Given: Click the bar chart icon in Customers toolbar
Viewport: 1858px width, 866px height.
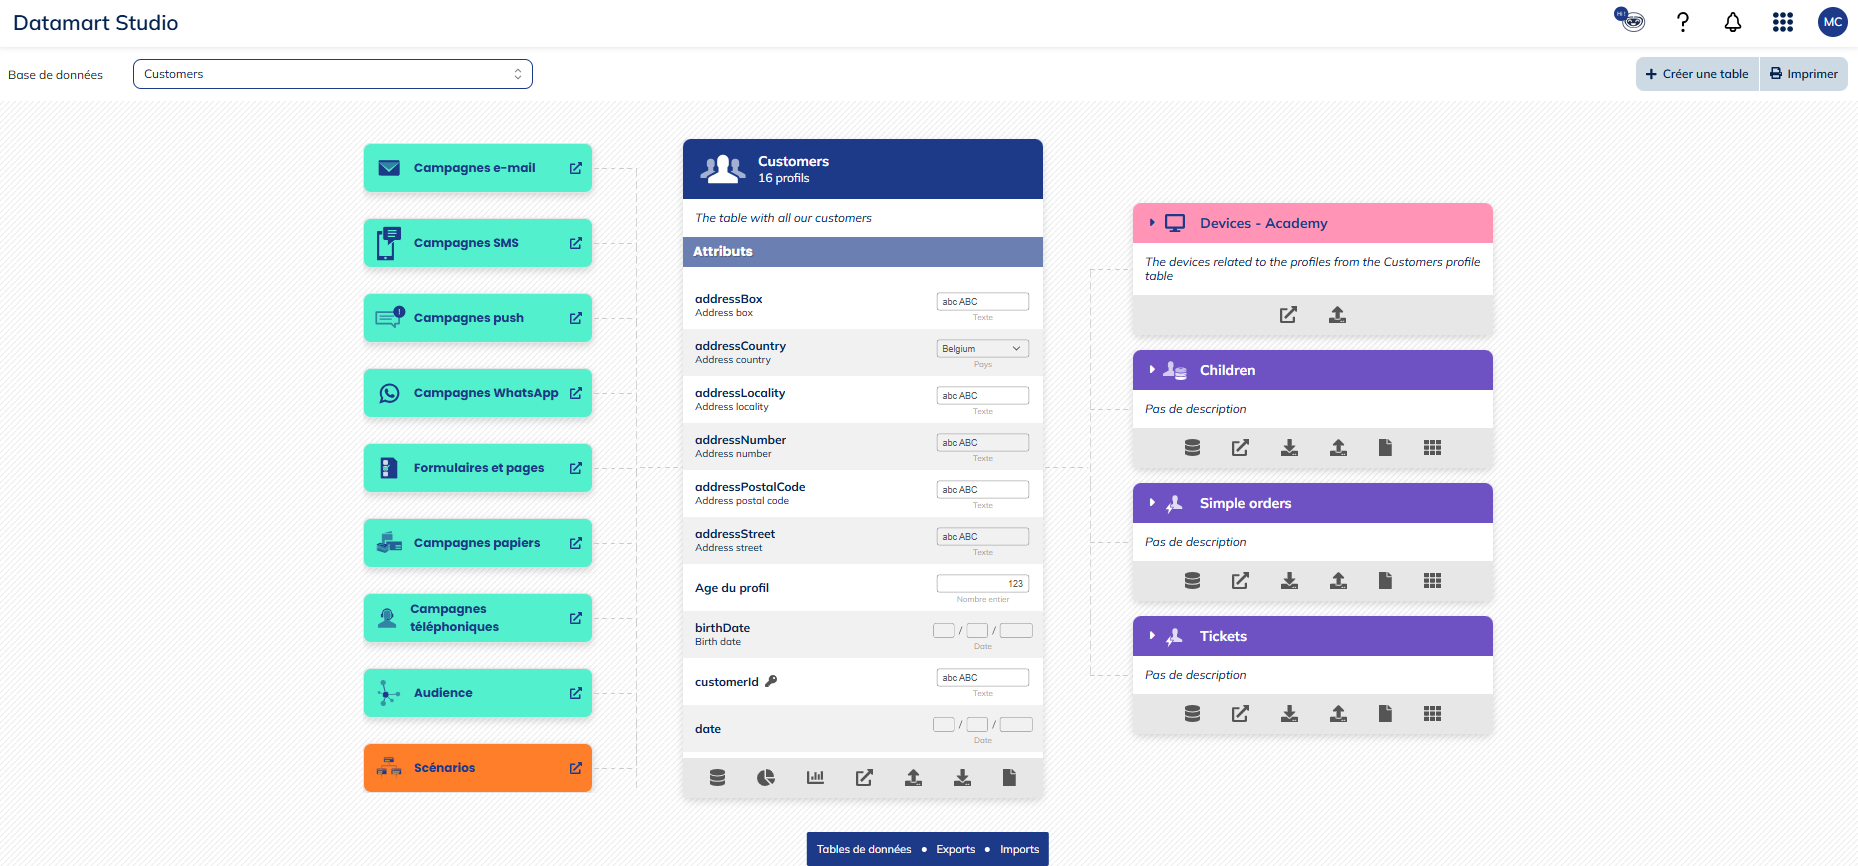Looking at the screenshot, I should [x=815, y=778].
